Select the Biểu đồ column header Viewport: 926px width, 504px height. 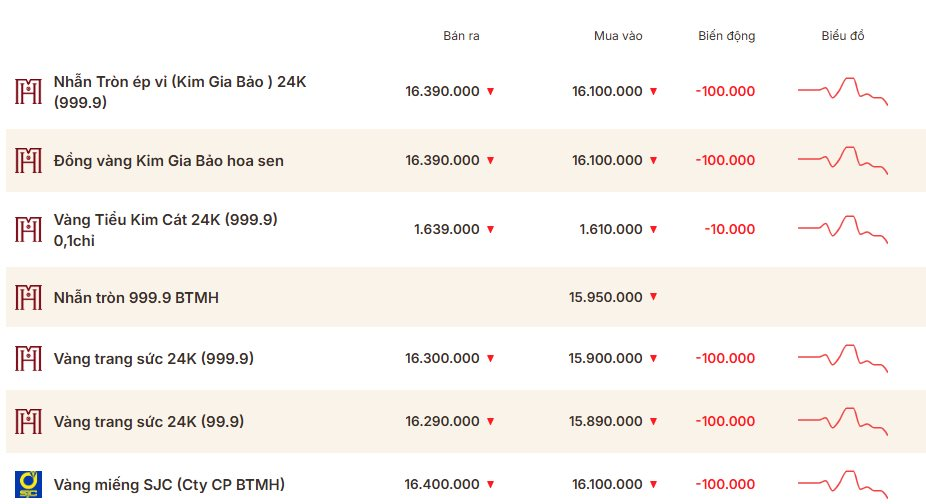[843, 35]
